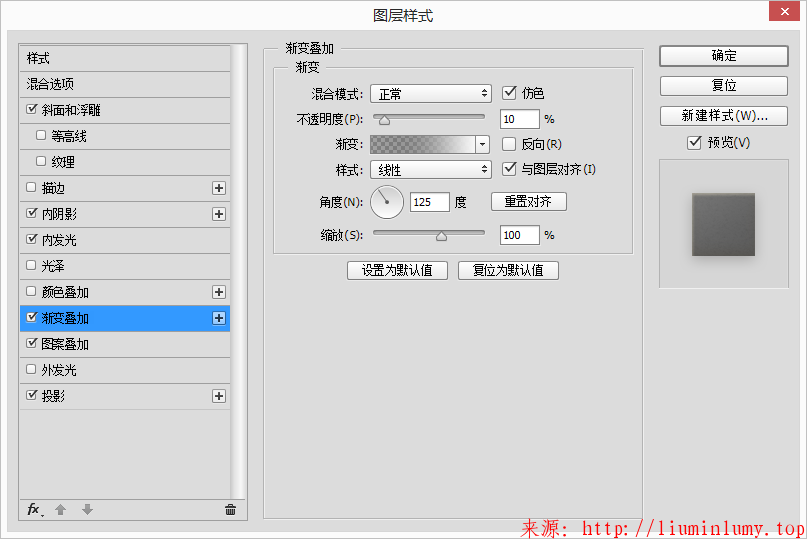Click the 缩放 slider handle
The image size is (807, 539).
click(441, 236)
